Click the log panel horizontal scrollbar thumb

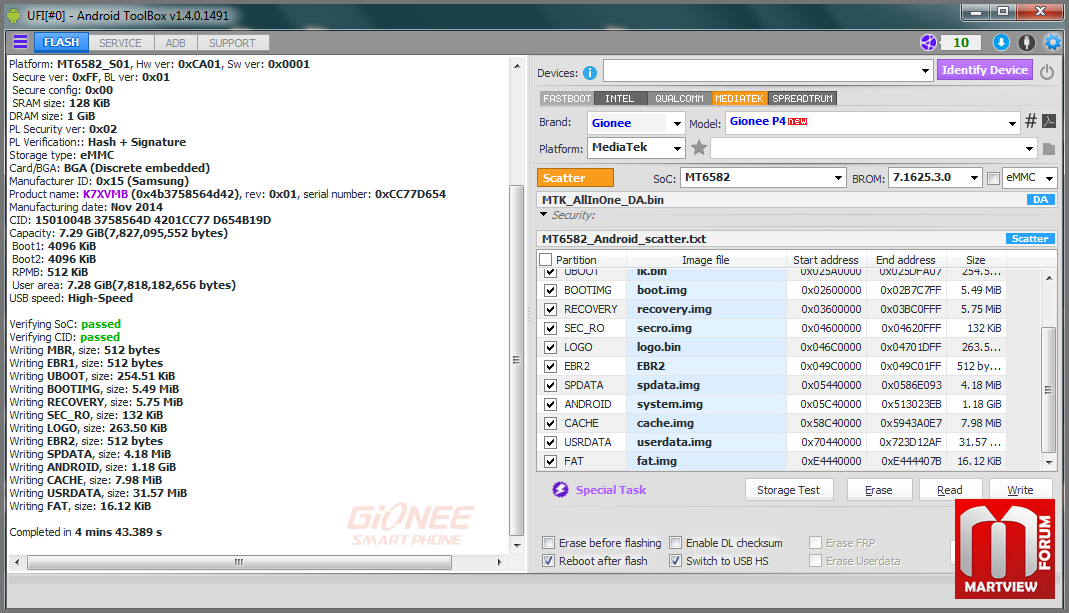tap(239, 563)
